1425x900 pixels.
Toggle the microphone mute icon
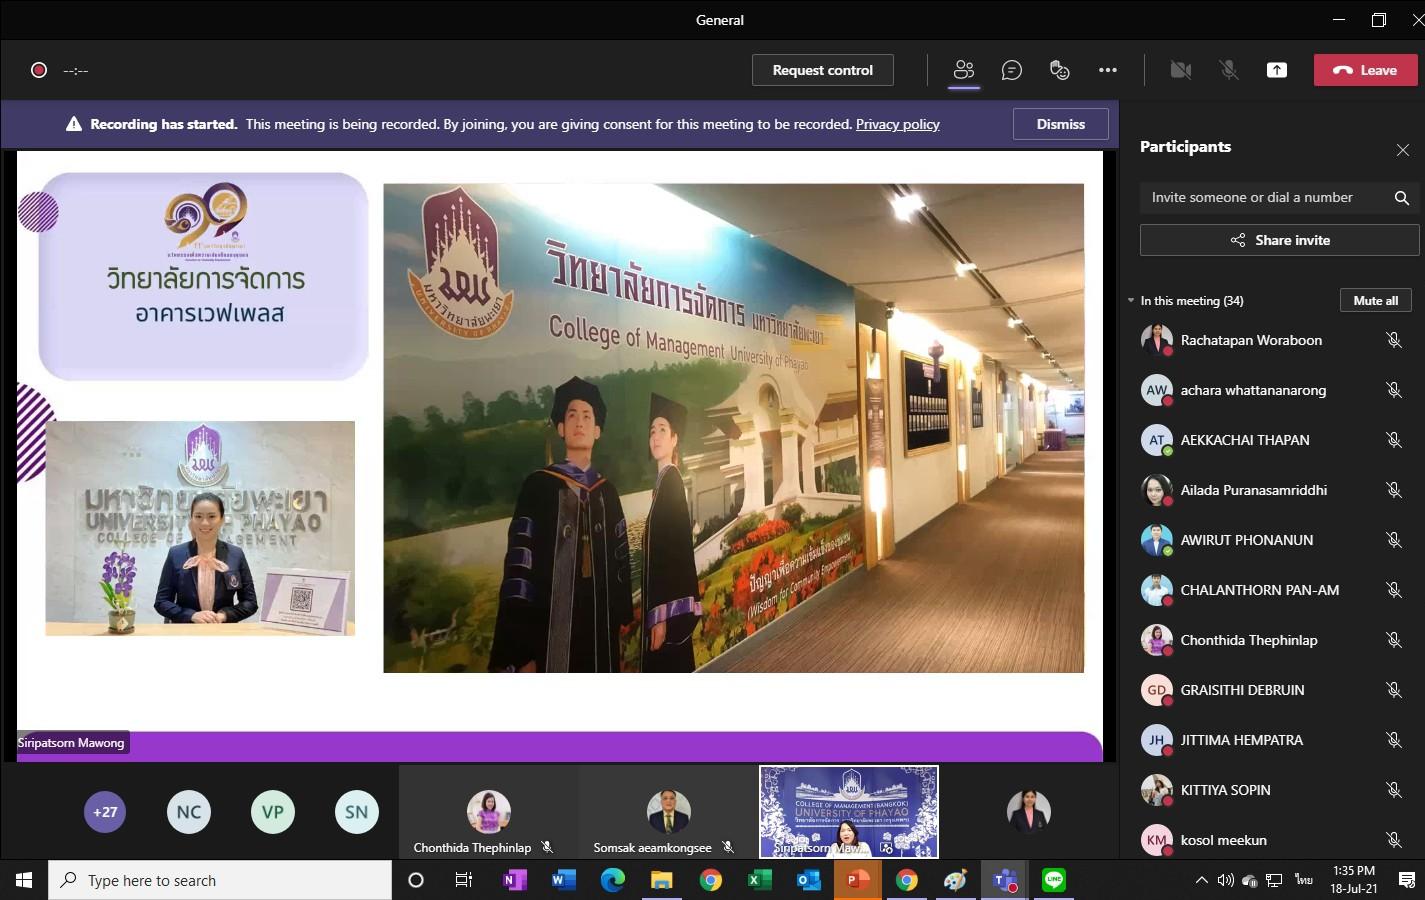1229,70
